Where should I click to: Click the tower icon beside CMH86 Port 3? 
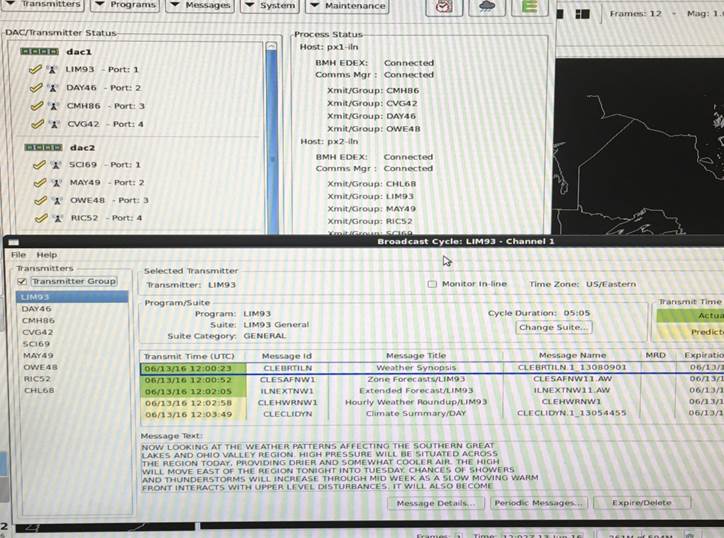[x=54, y=106]
